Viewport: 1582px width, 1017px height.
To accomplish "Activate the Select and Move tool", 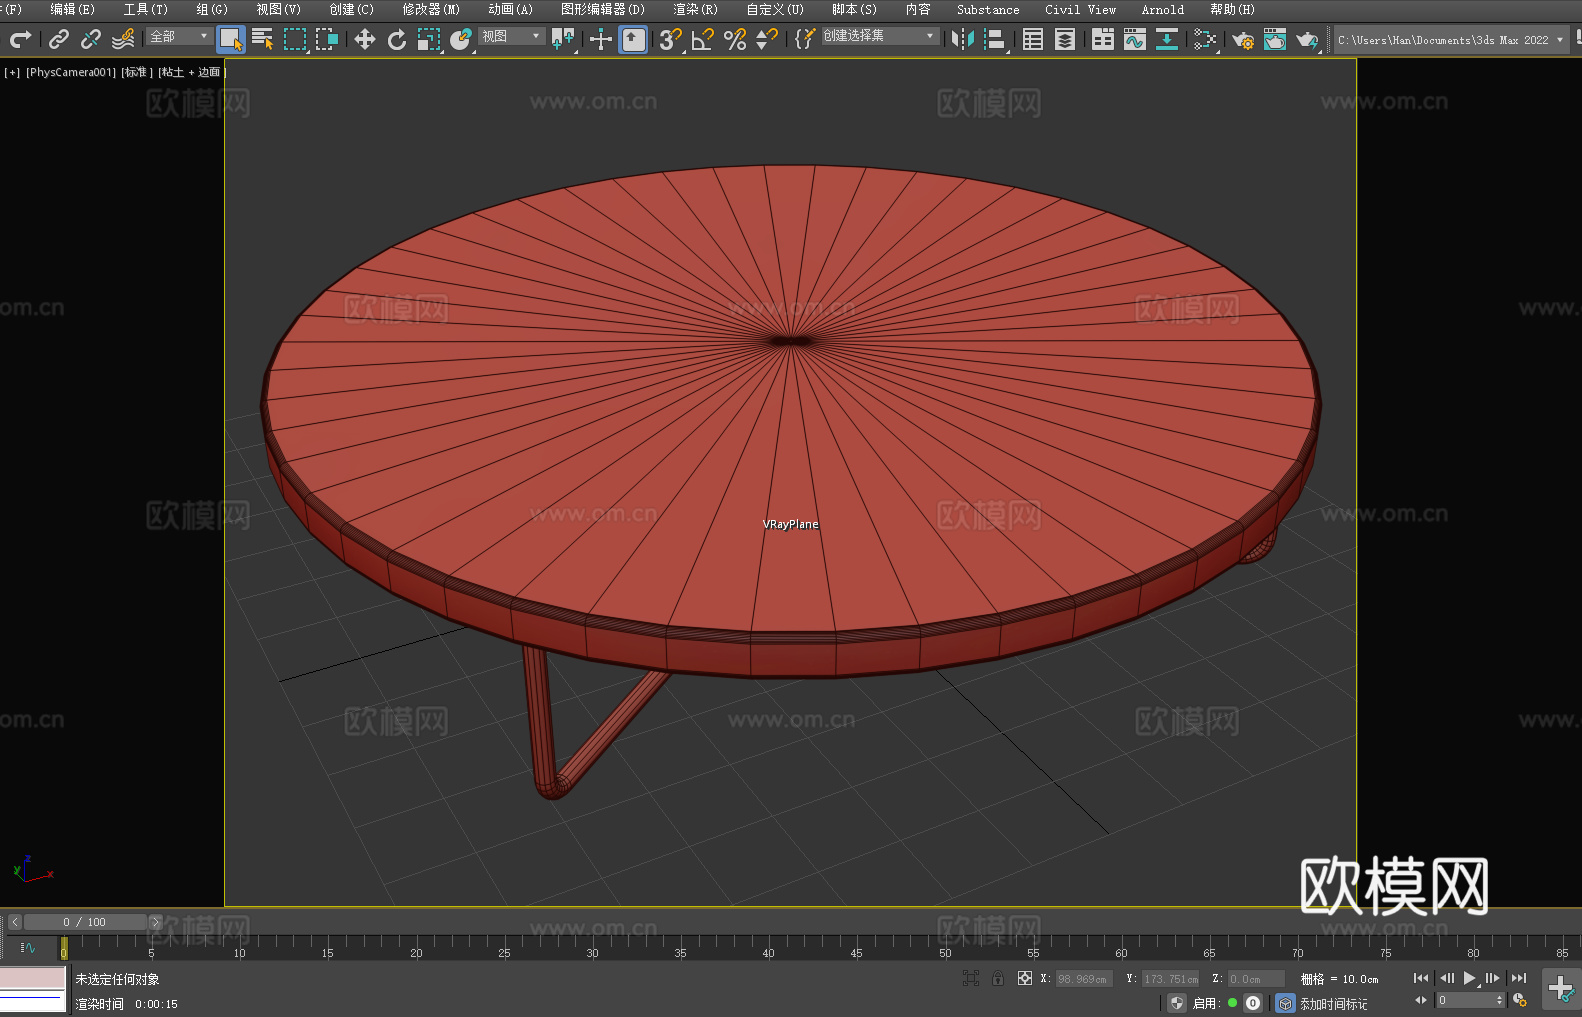I will [x=365, y=39].
